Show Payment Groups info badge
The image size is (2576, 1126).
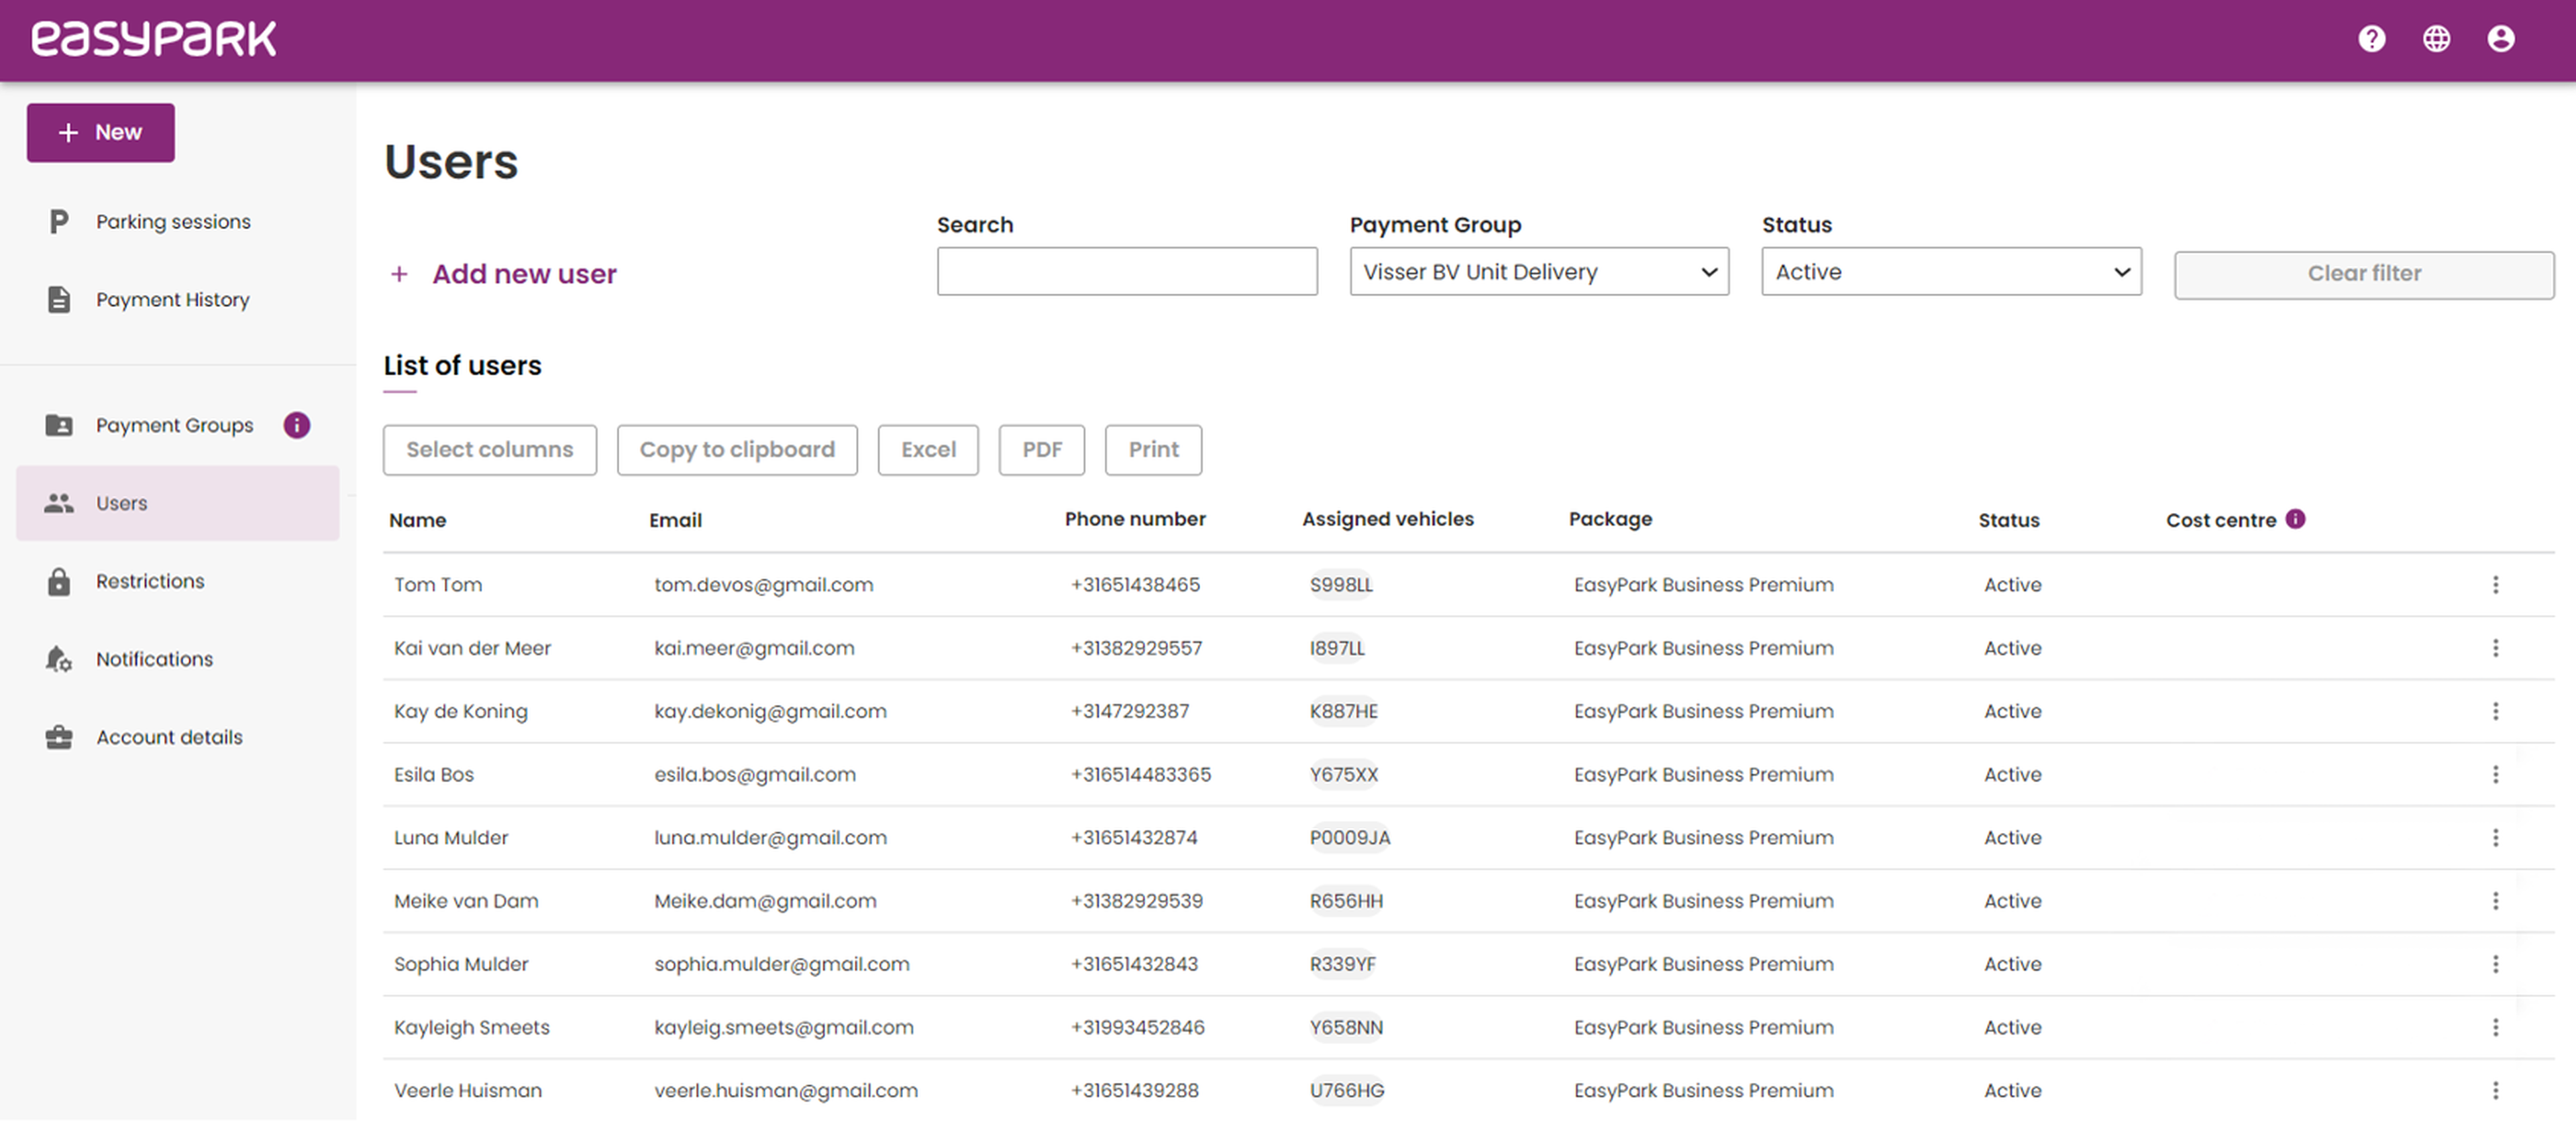297,425
